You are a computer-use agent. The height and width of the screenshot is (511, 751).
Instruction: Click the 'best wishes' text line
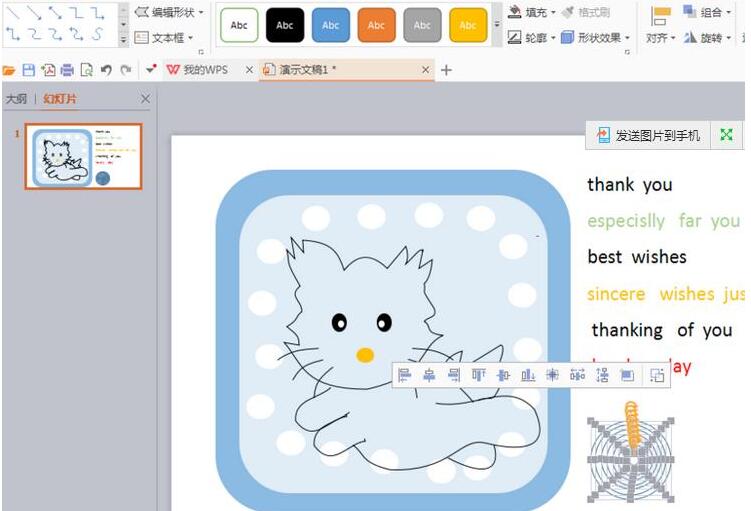coord(637,257)
